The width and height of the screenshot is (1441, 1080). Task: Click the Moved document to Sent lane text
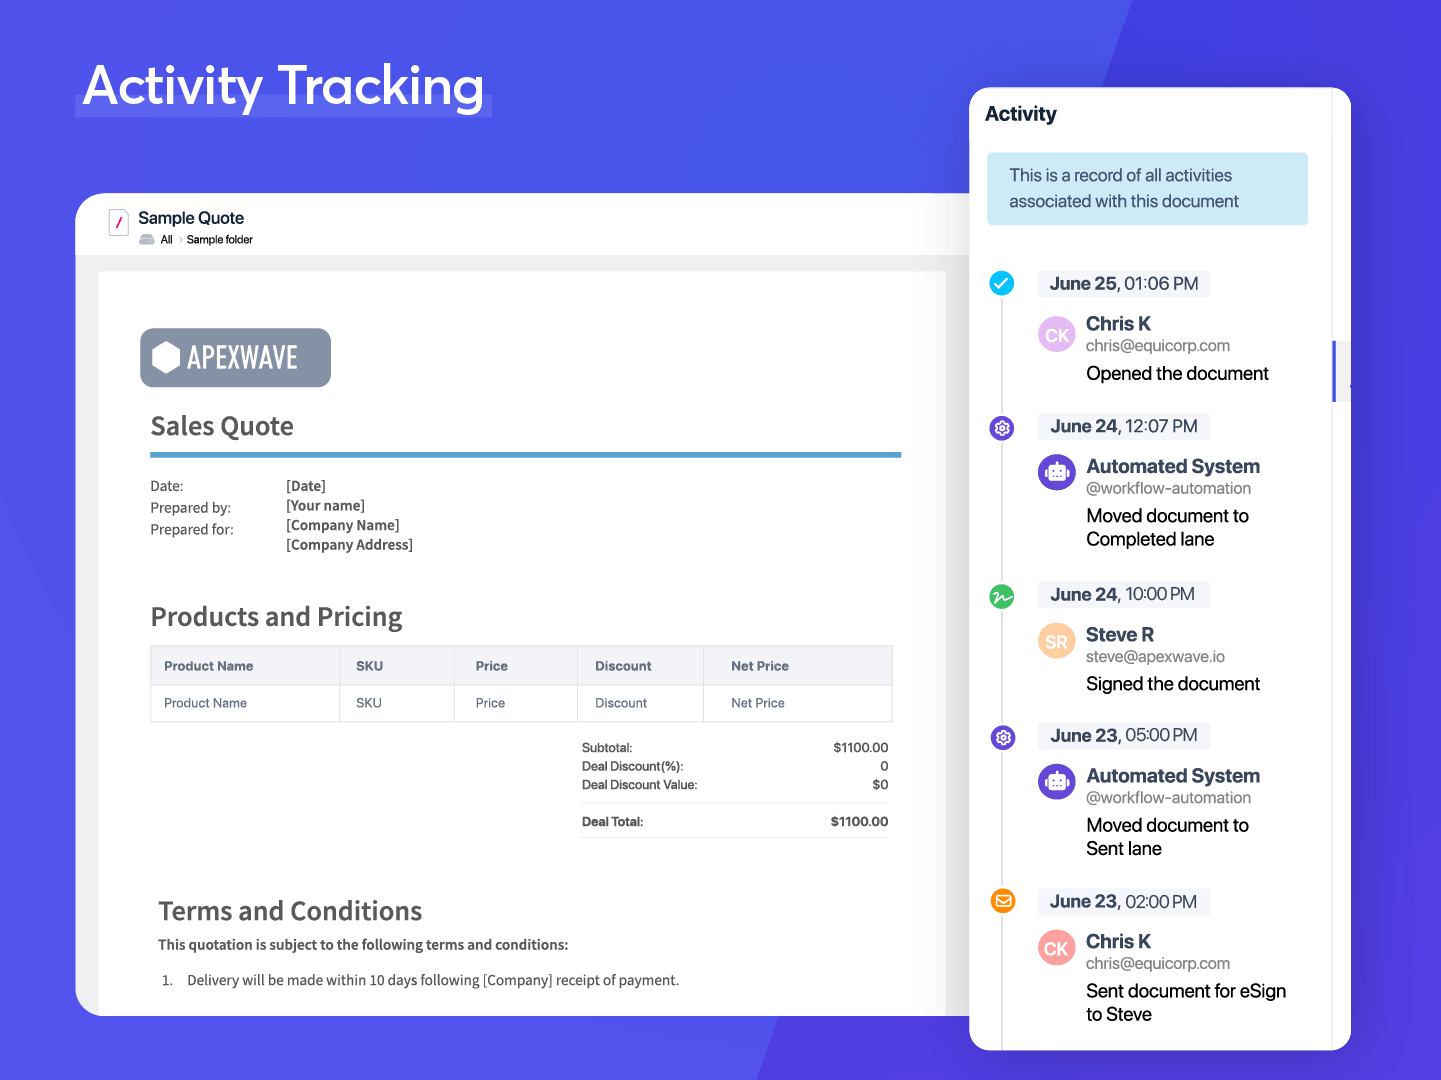(x=1167, y=837)
